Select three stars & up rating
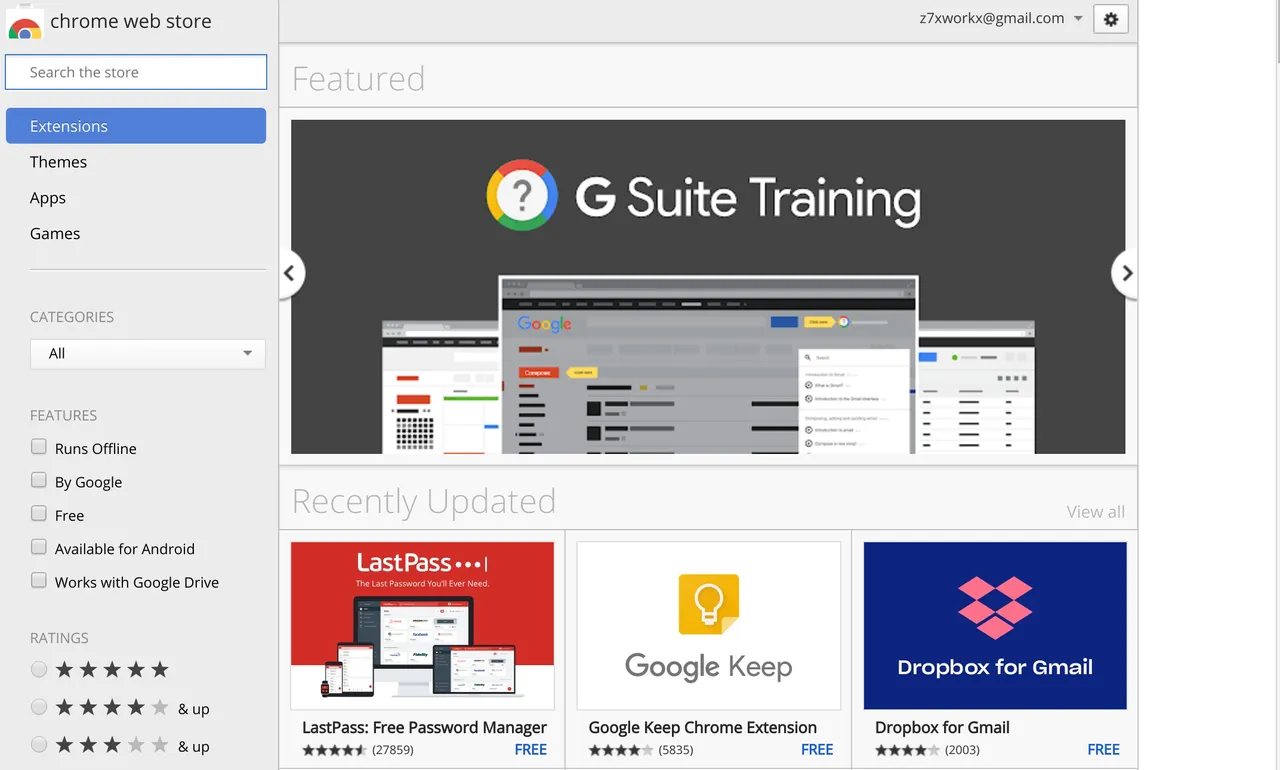This screenshot has height=770, width=1280. pos(39,745)
